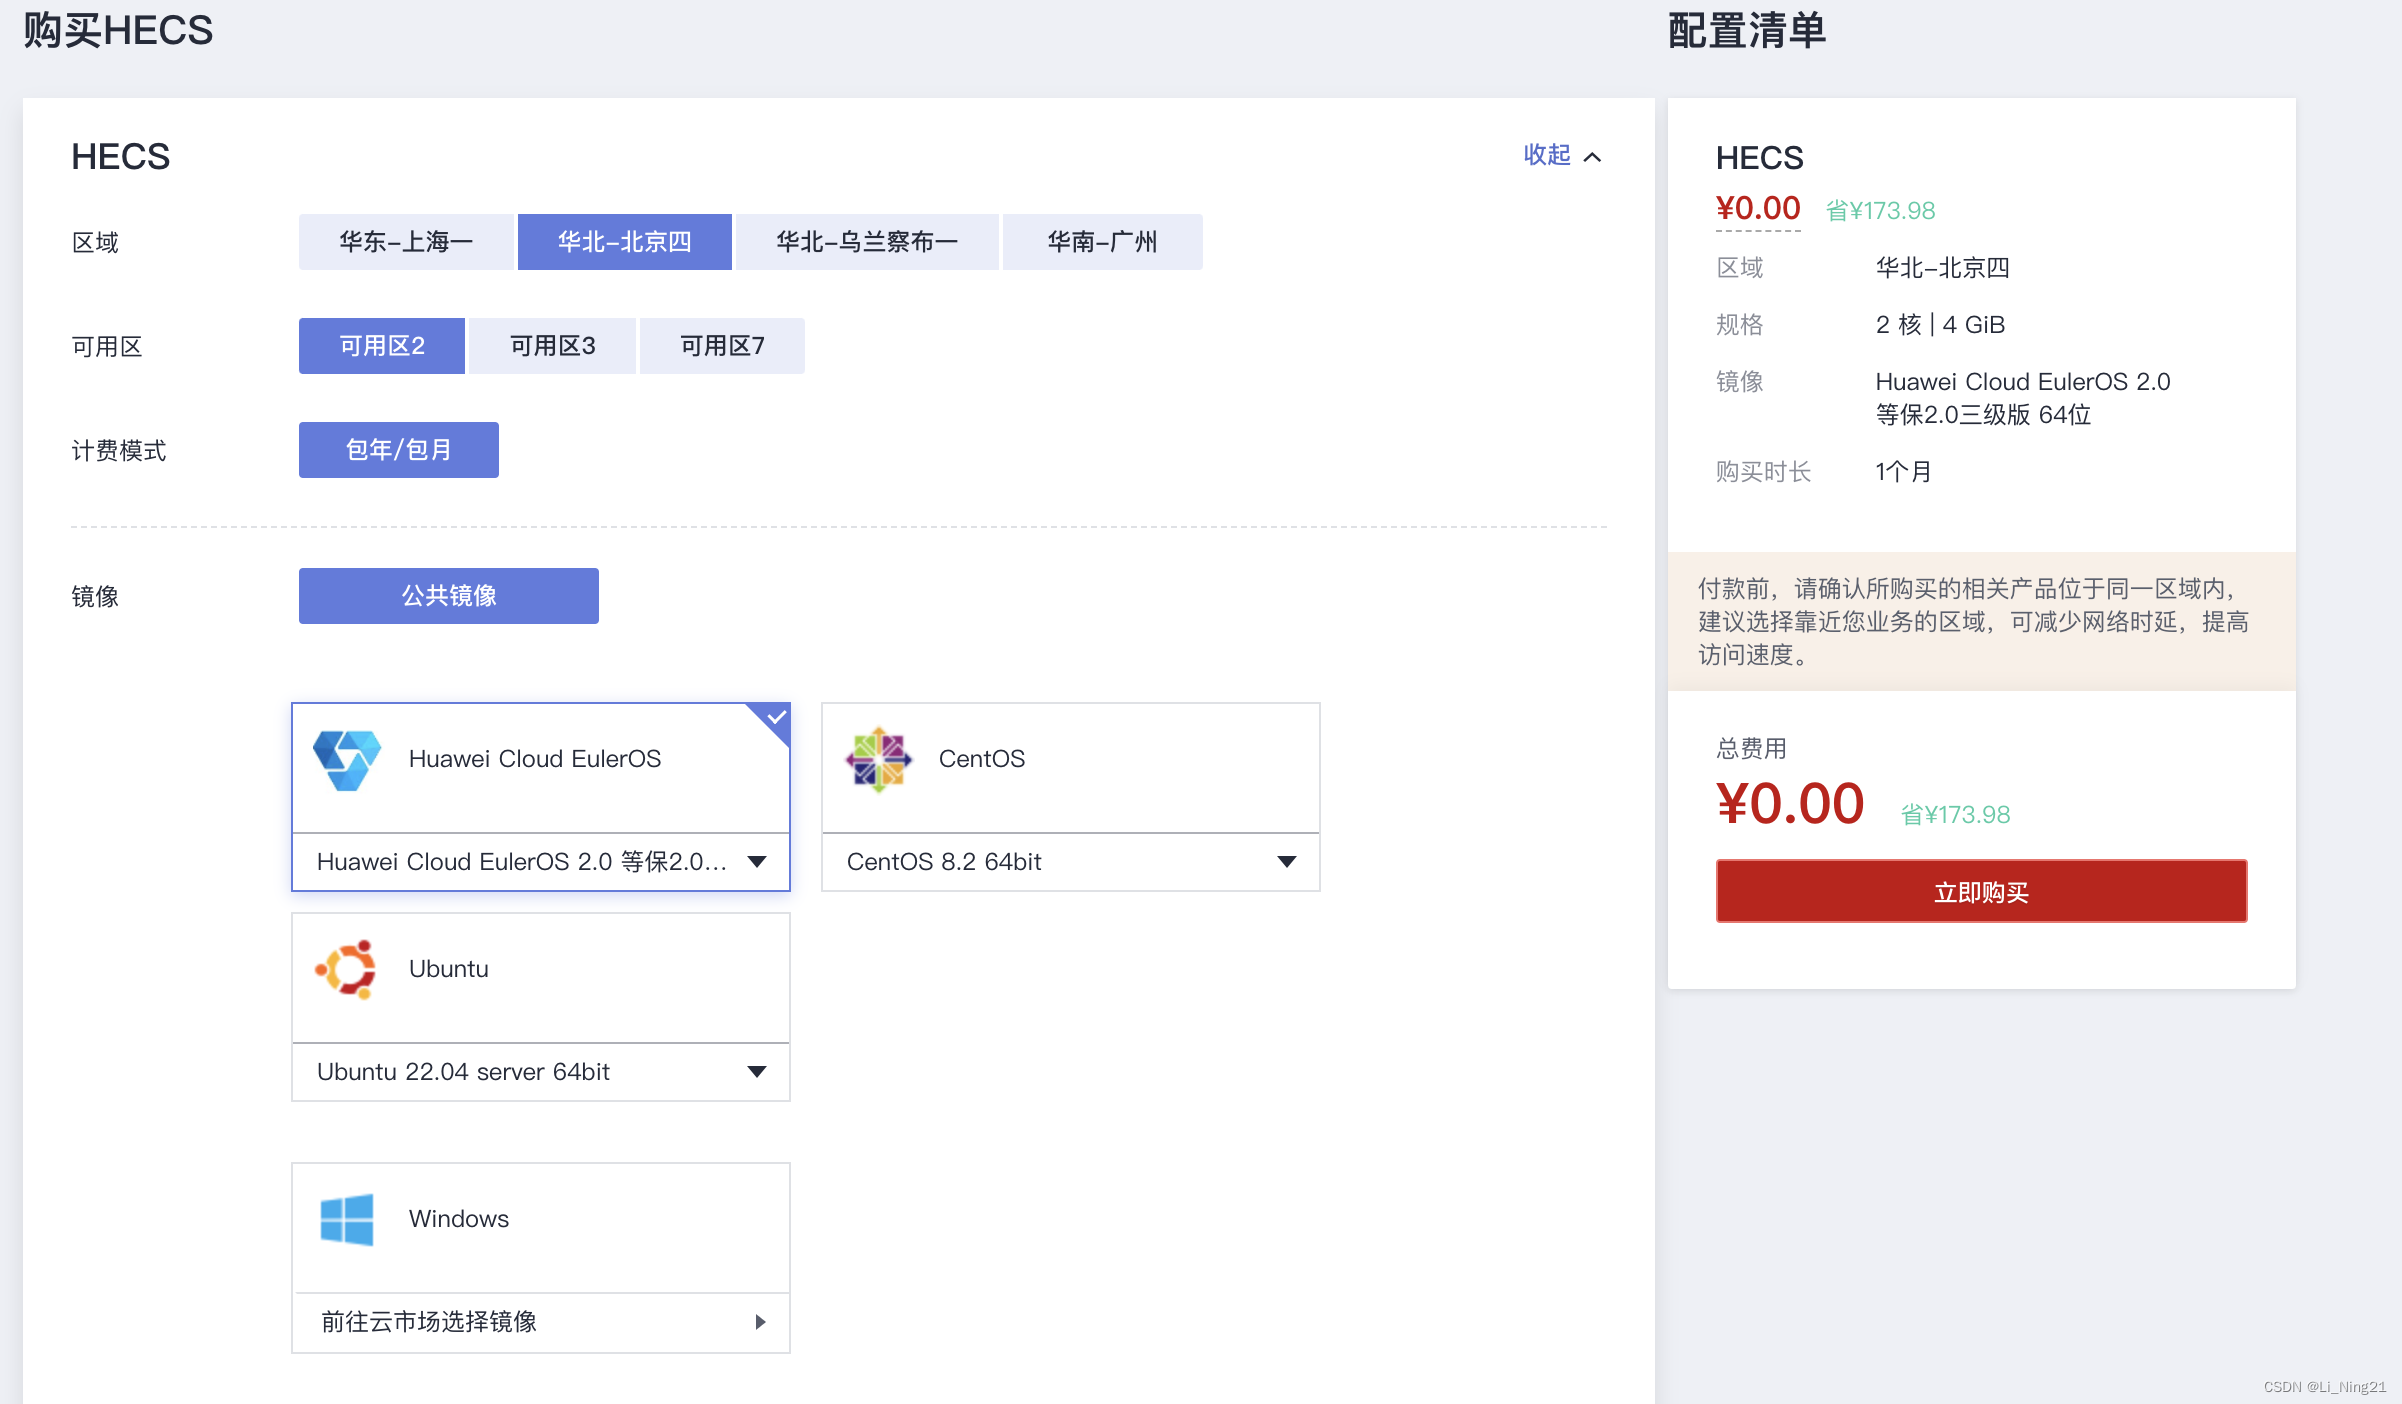Switch to availability zone 可用区7
This screenshot has width=2402, height=1404.
pyautogui.click(x=721, y=345)
